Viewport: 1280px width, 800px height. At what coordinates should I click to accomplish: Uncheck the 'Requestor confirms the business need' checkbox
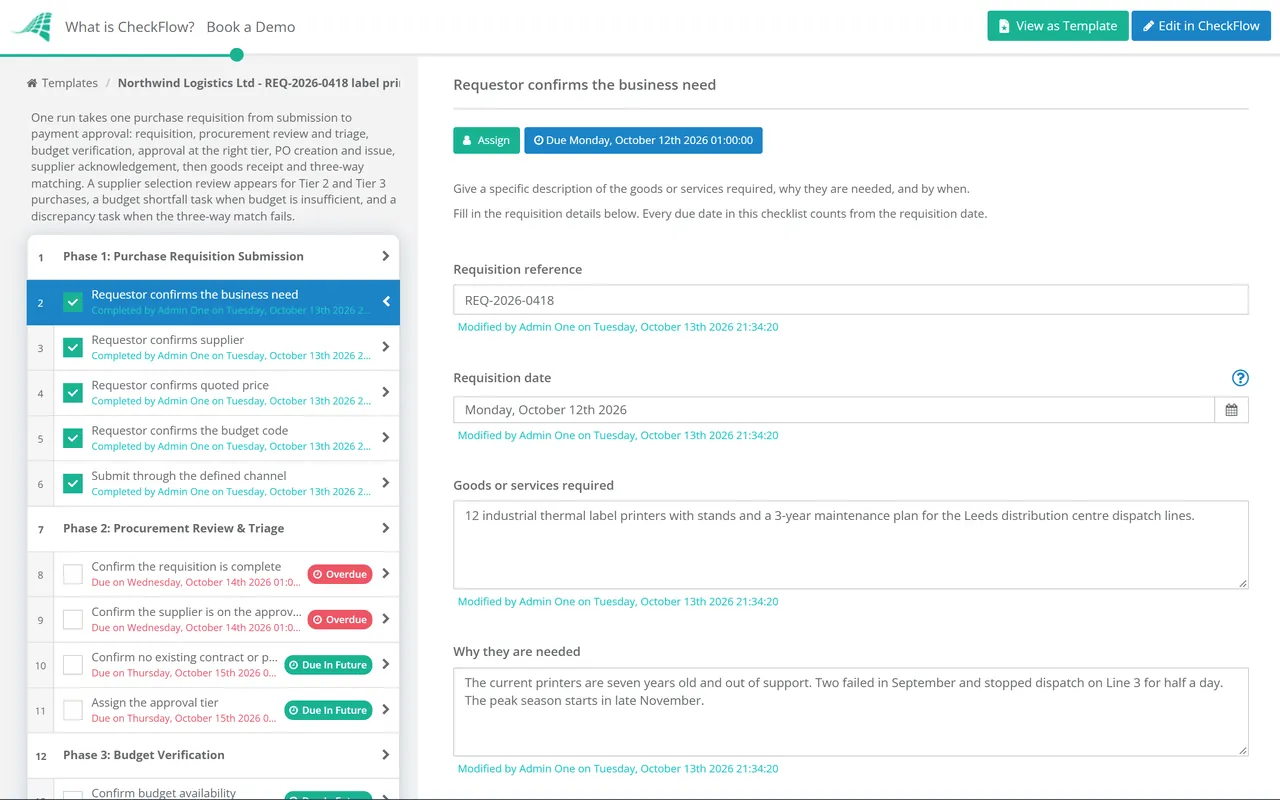click(x=73, y=302)
